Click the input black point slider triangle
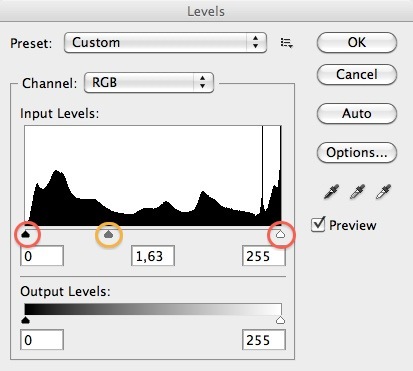 pos(26,235)
